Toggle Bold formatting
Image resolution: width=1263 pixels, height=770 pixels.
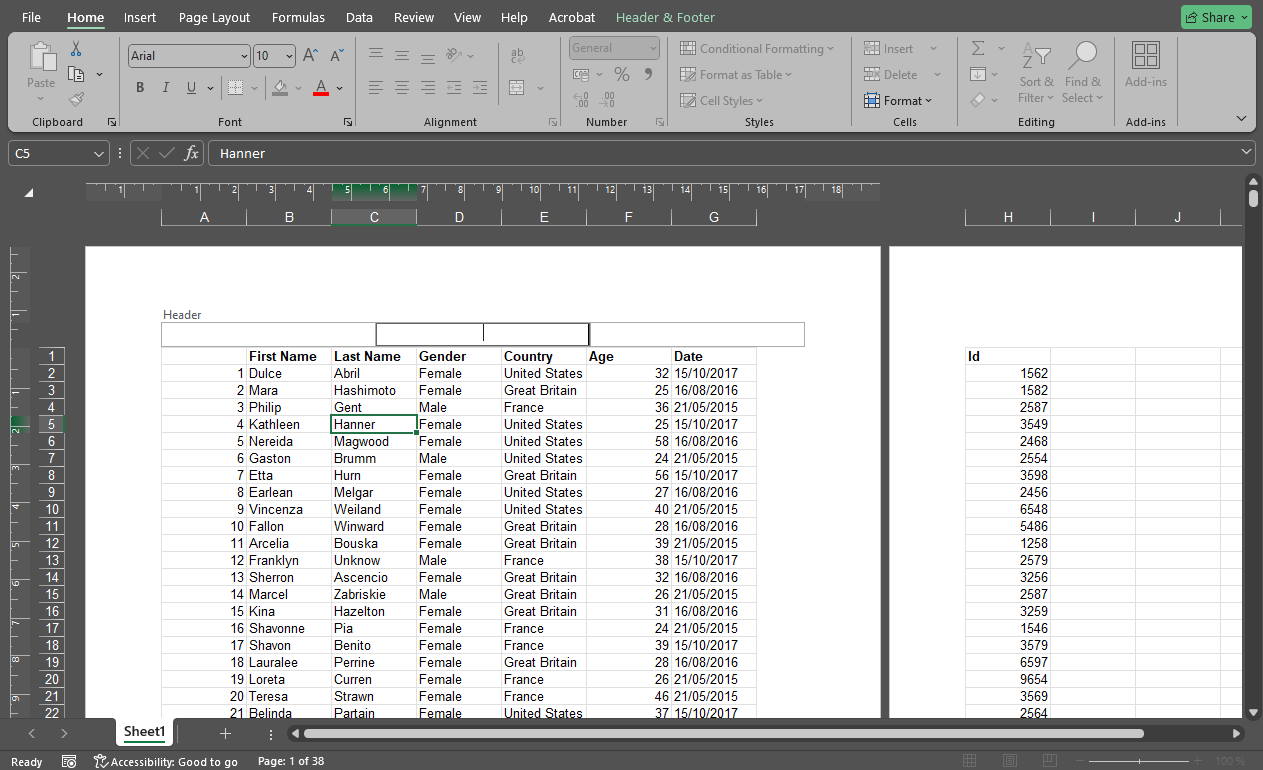point(140,88)
